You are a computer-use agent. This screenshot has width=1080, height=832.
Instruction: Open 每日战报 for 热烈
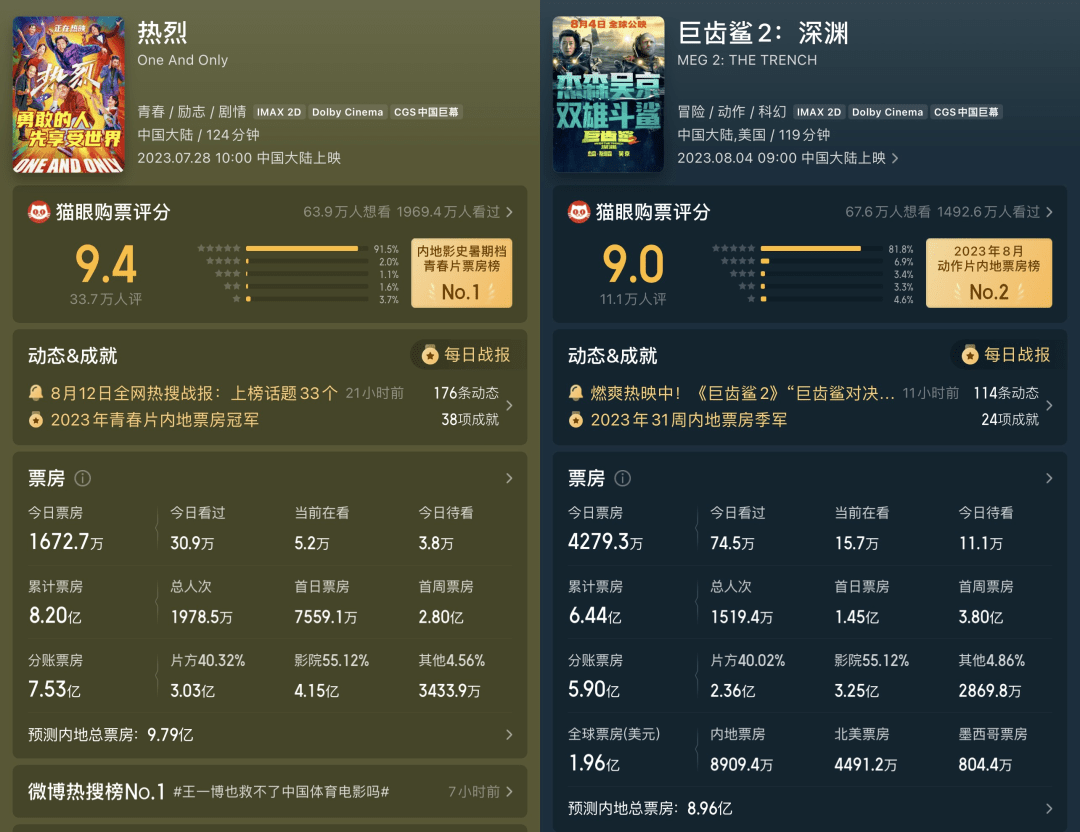[466, 355]
